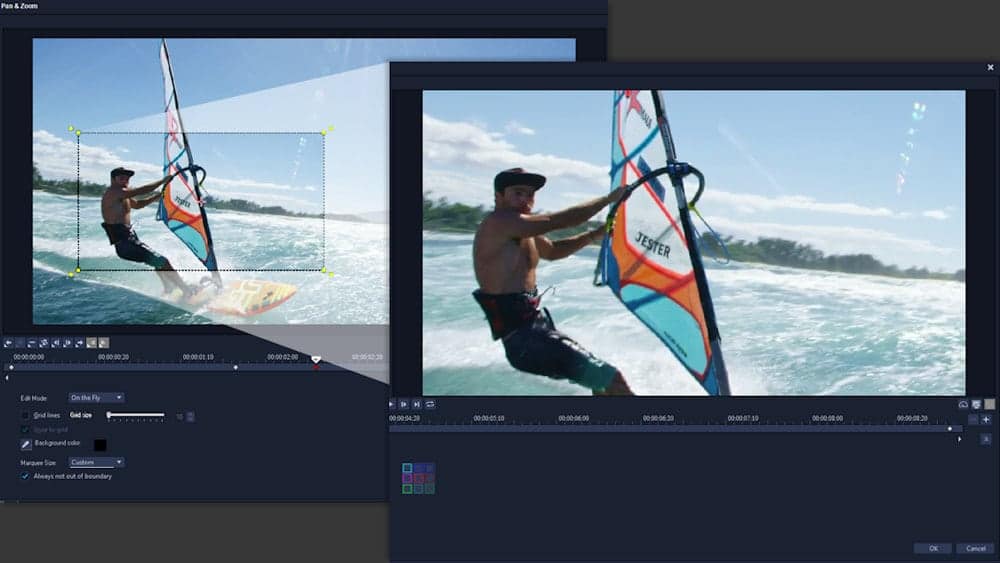The image size is (1000, 563).
Task: Click the Grid size slider track
Action: point(136,414)
